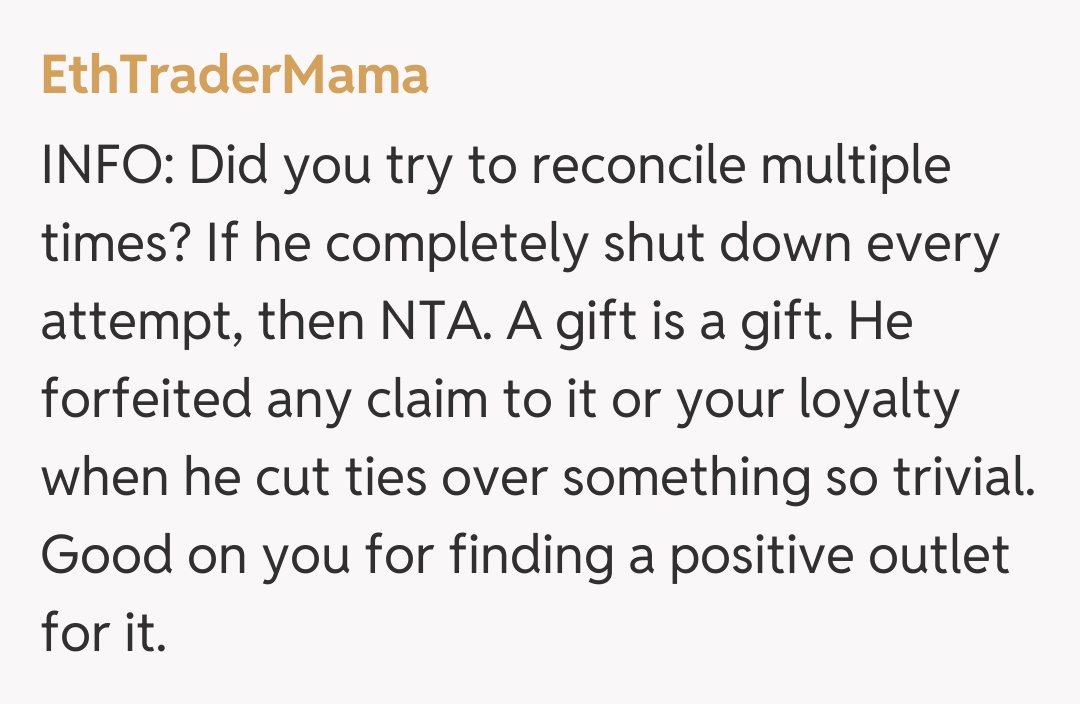This screenshot has height=704, width=1080.
Task: Click the word "INFO:" in the comment
Action: [x=106, y=165]
